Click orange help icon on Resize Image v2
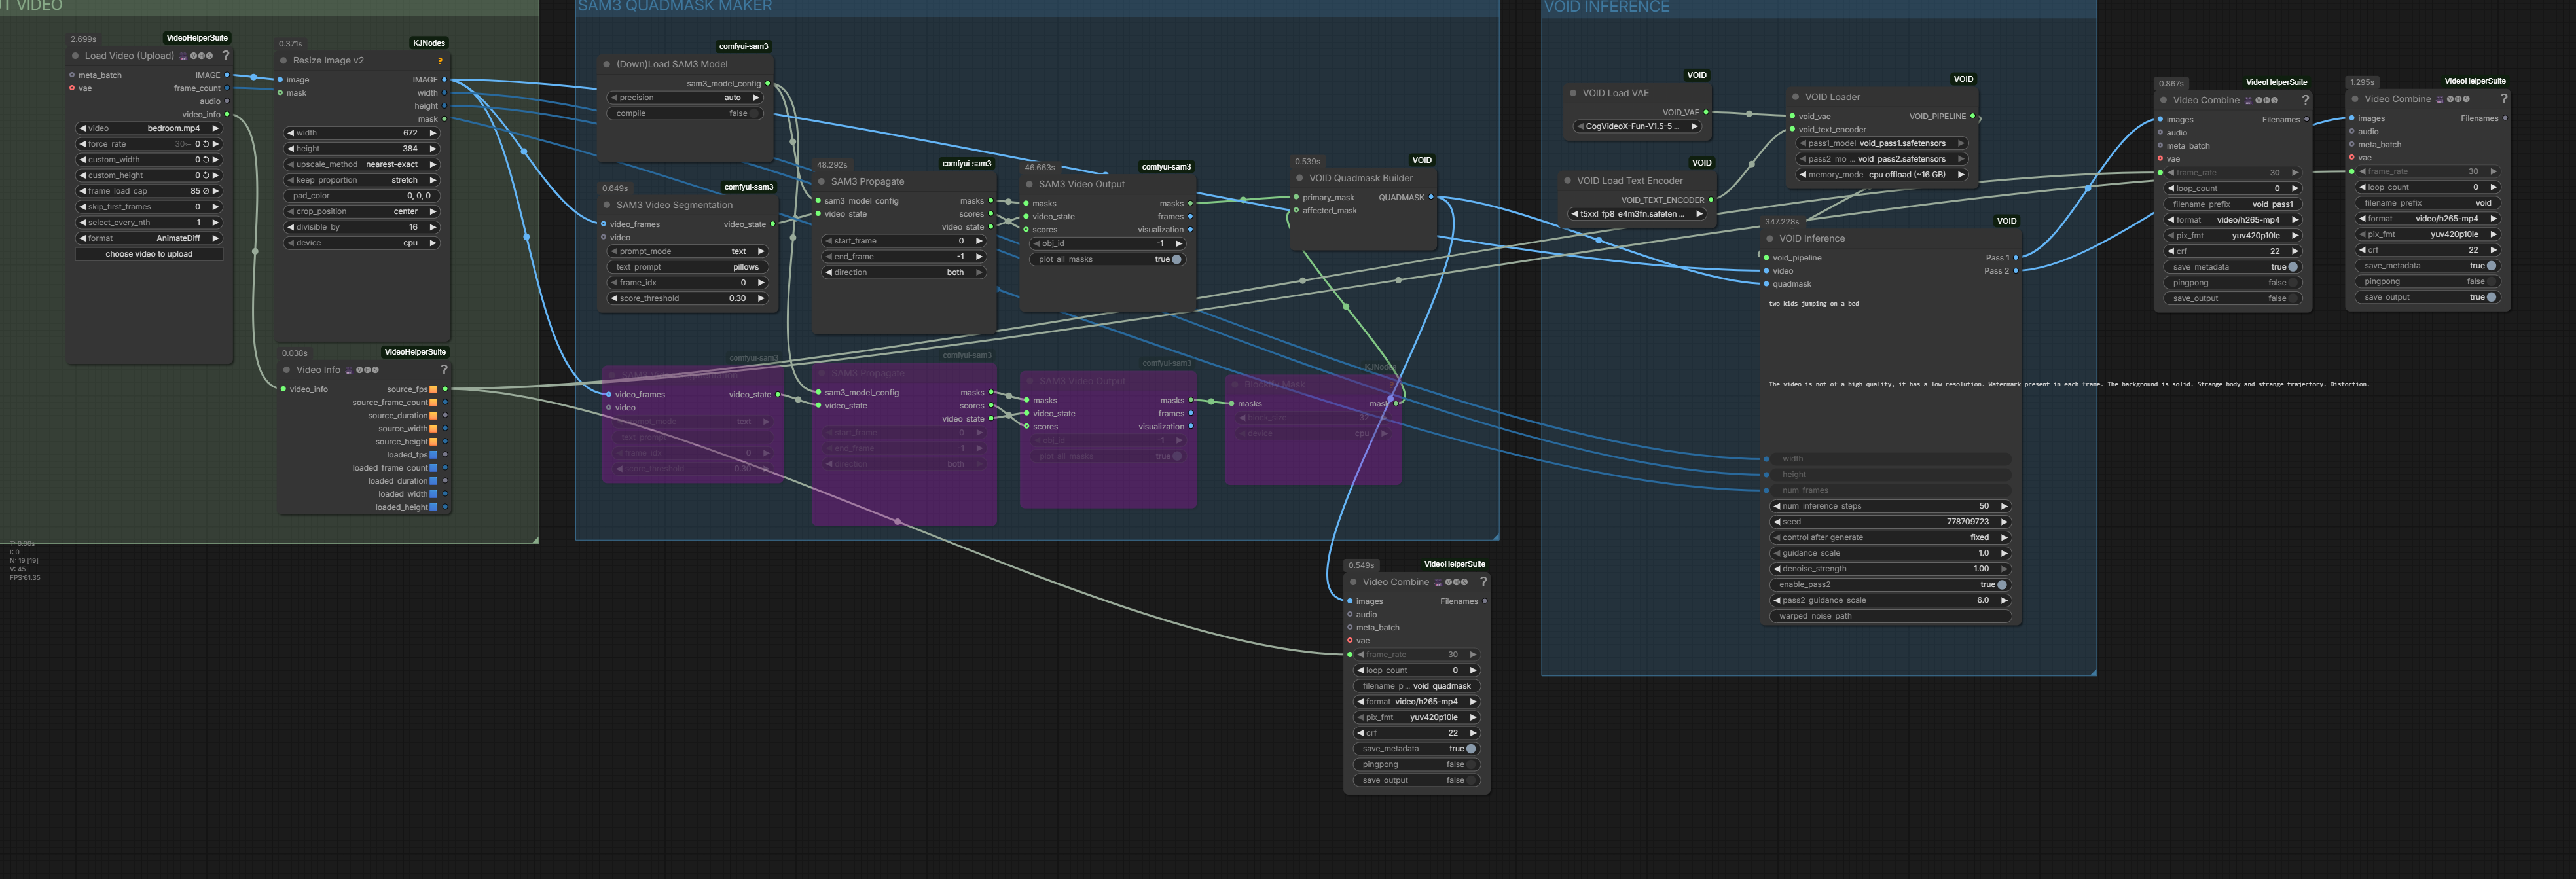 (x=439, y=61)
